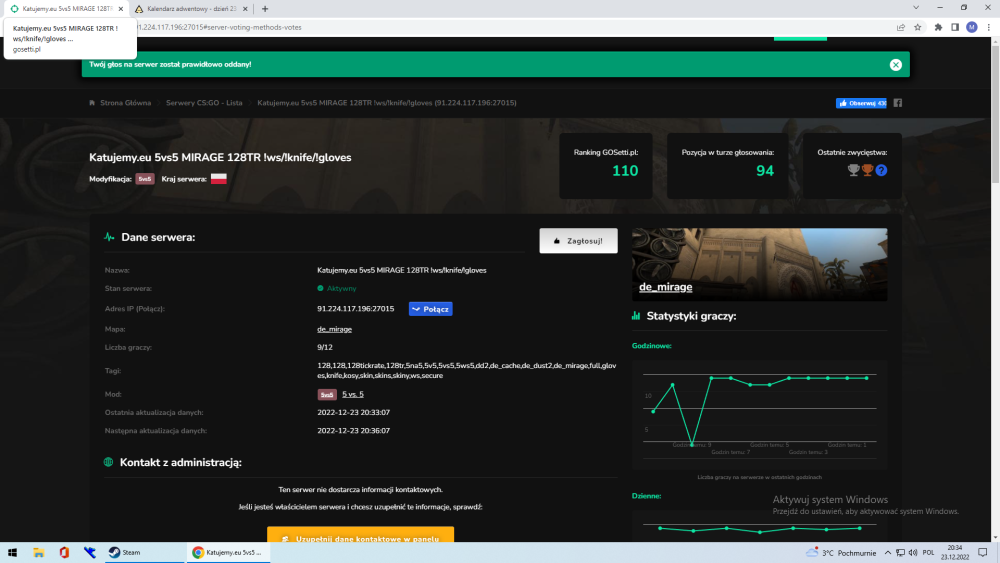The width and height of the screenshot is (1000, 563).
Task: Click the bronze trophy icon
Action: coord(867,170)
